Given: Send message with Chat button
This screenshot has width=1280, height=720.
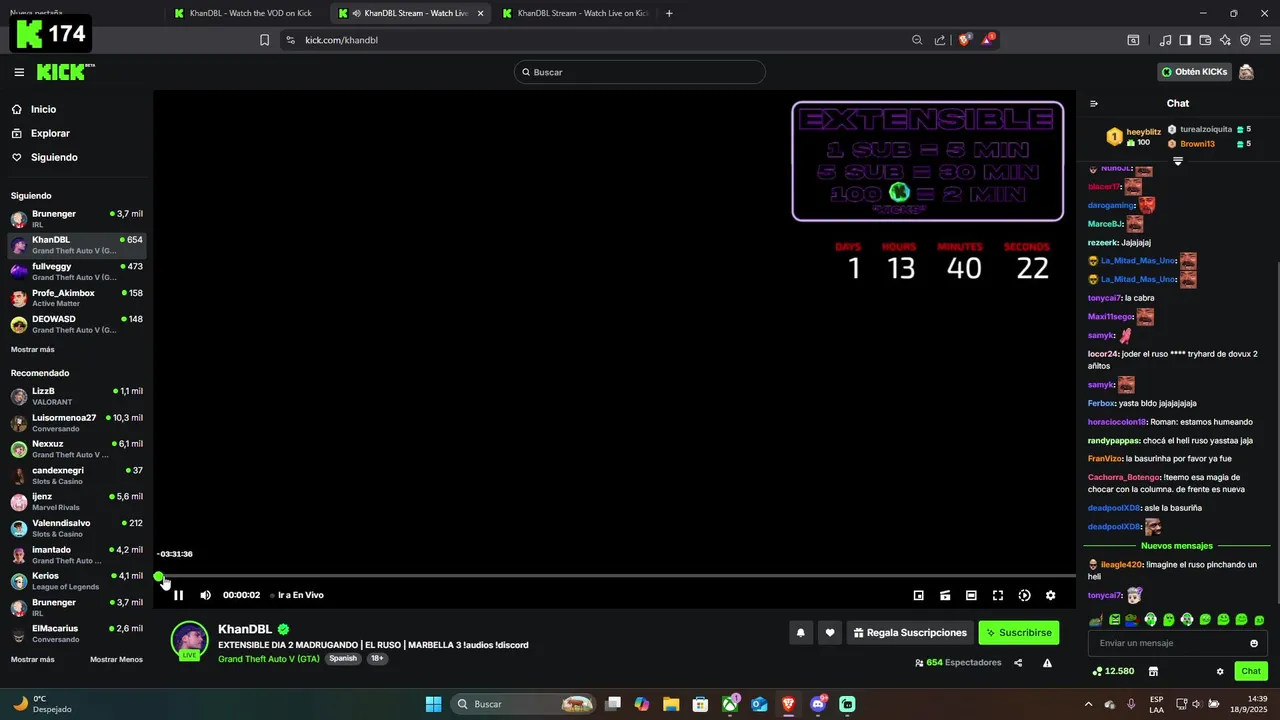Looking at the screenshot, I should [x=1251, y=671].
